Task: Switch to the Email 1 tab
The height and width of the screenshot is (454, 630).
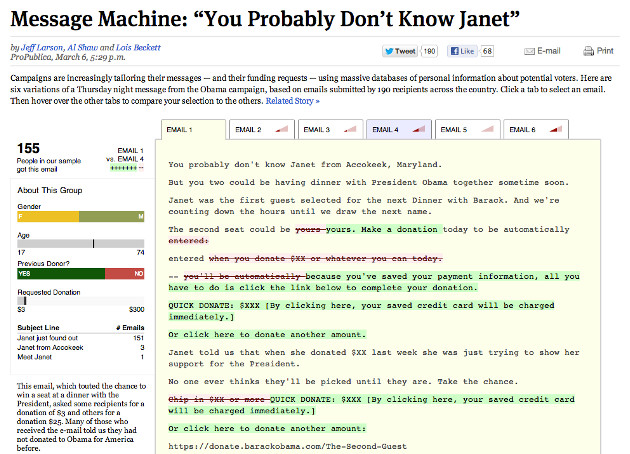Action: click(192, 129)
